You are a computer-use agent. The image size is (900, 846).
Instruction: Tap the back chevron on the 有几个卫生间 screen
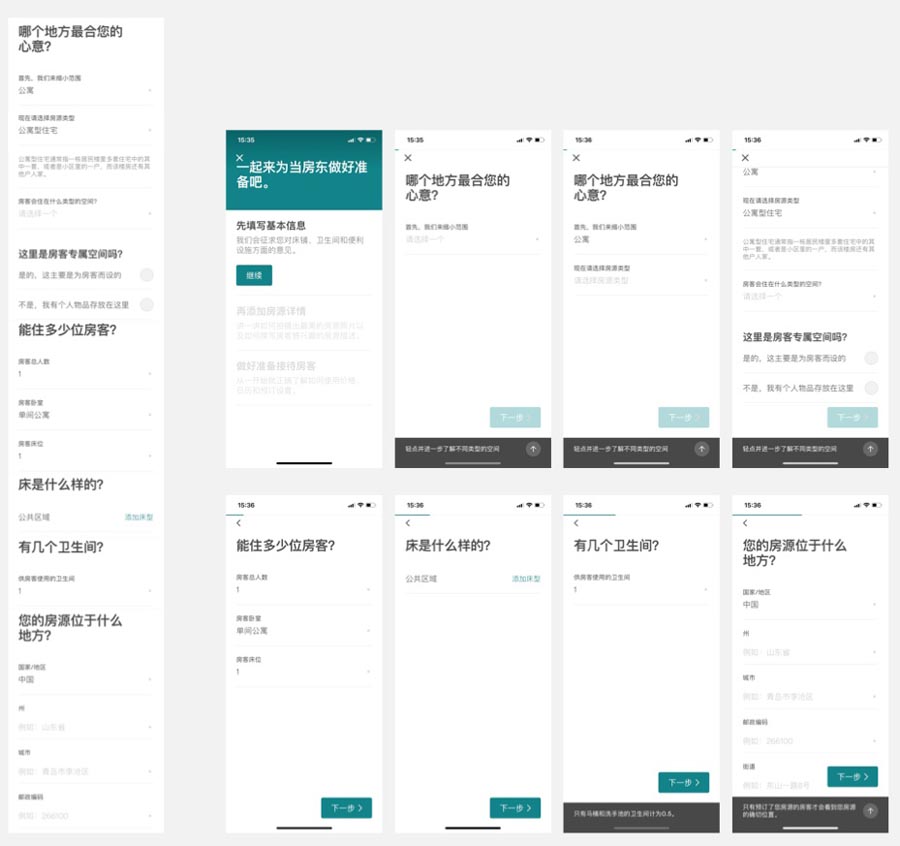pos(578,522)
